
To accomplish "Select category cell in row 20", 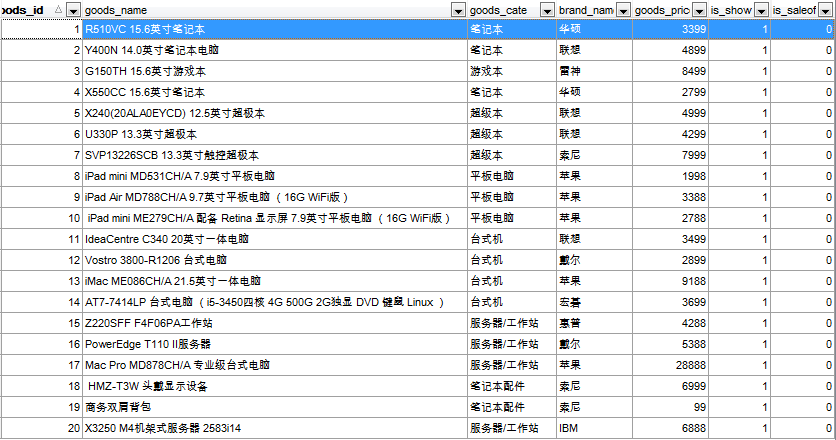I will point(512,428).
